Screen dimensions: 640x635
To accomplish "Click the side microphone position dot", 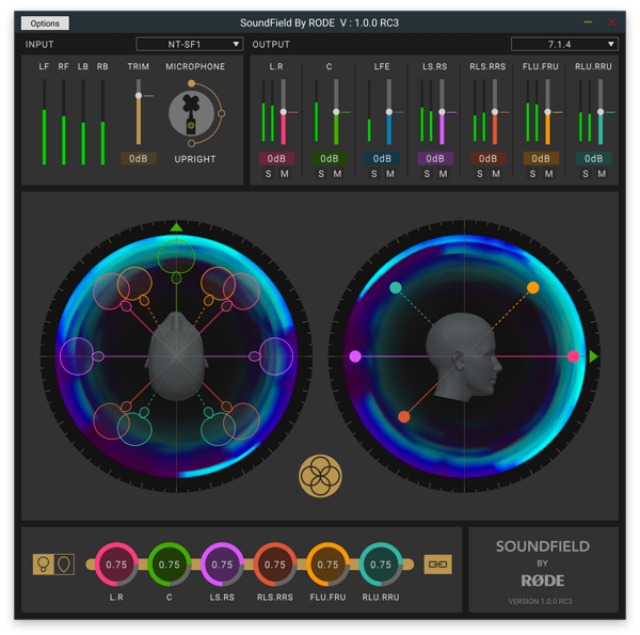I will click(221, 113).
